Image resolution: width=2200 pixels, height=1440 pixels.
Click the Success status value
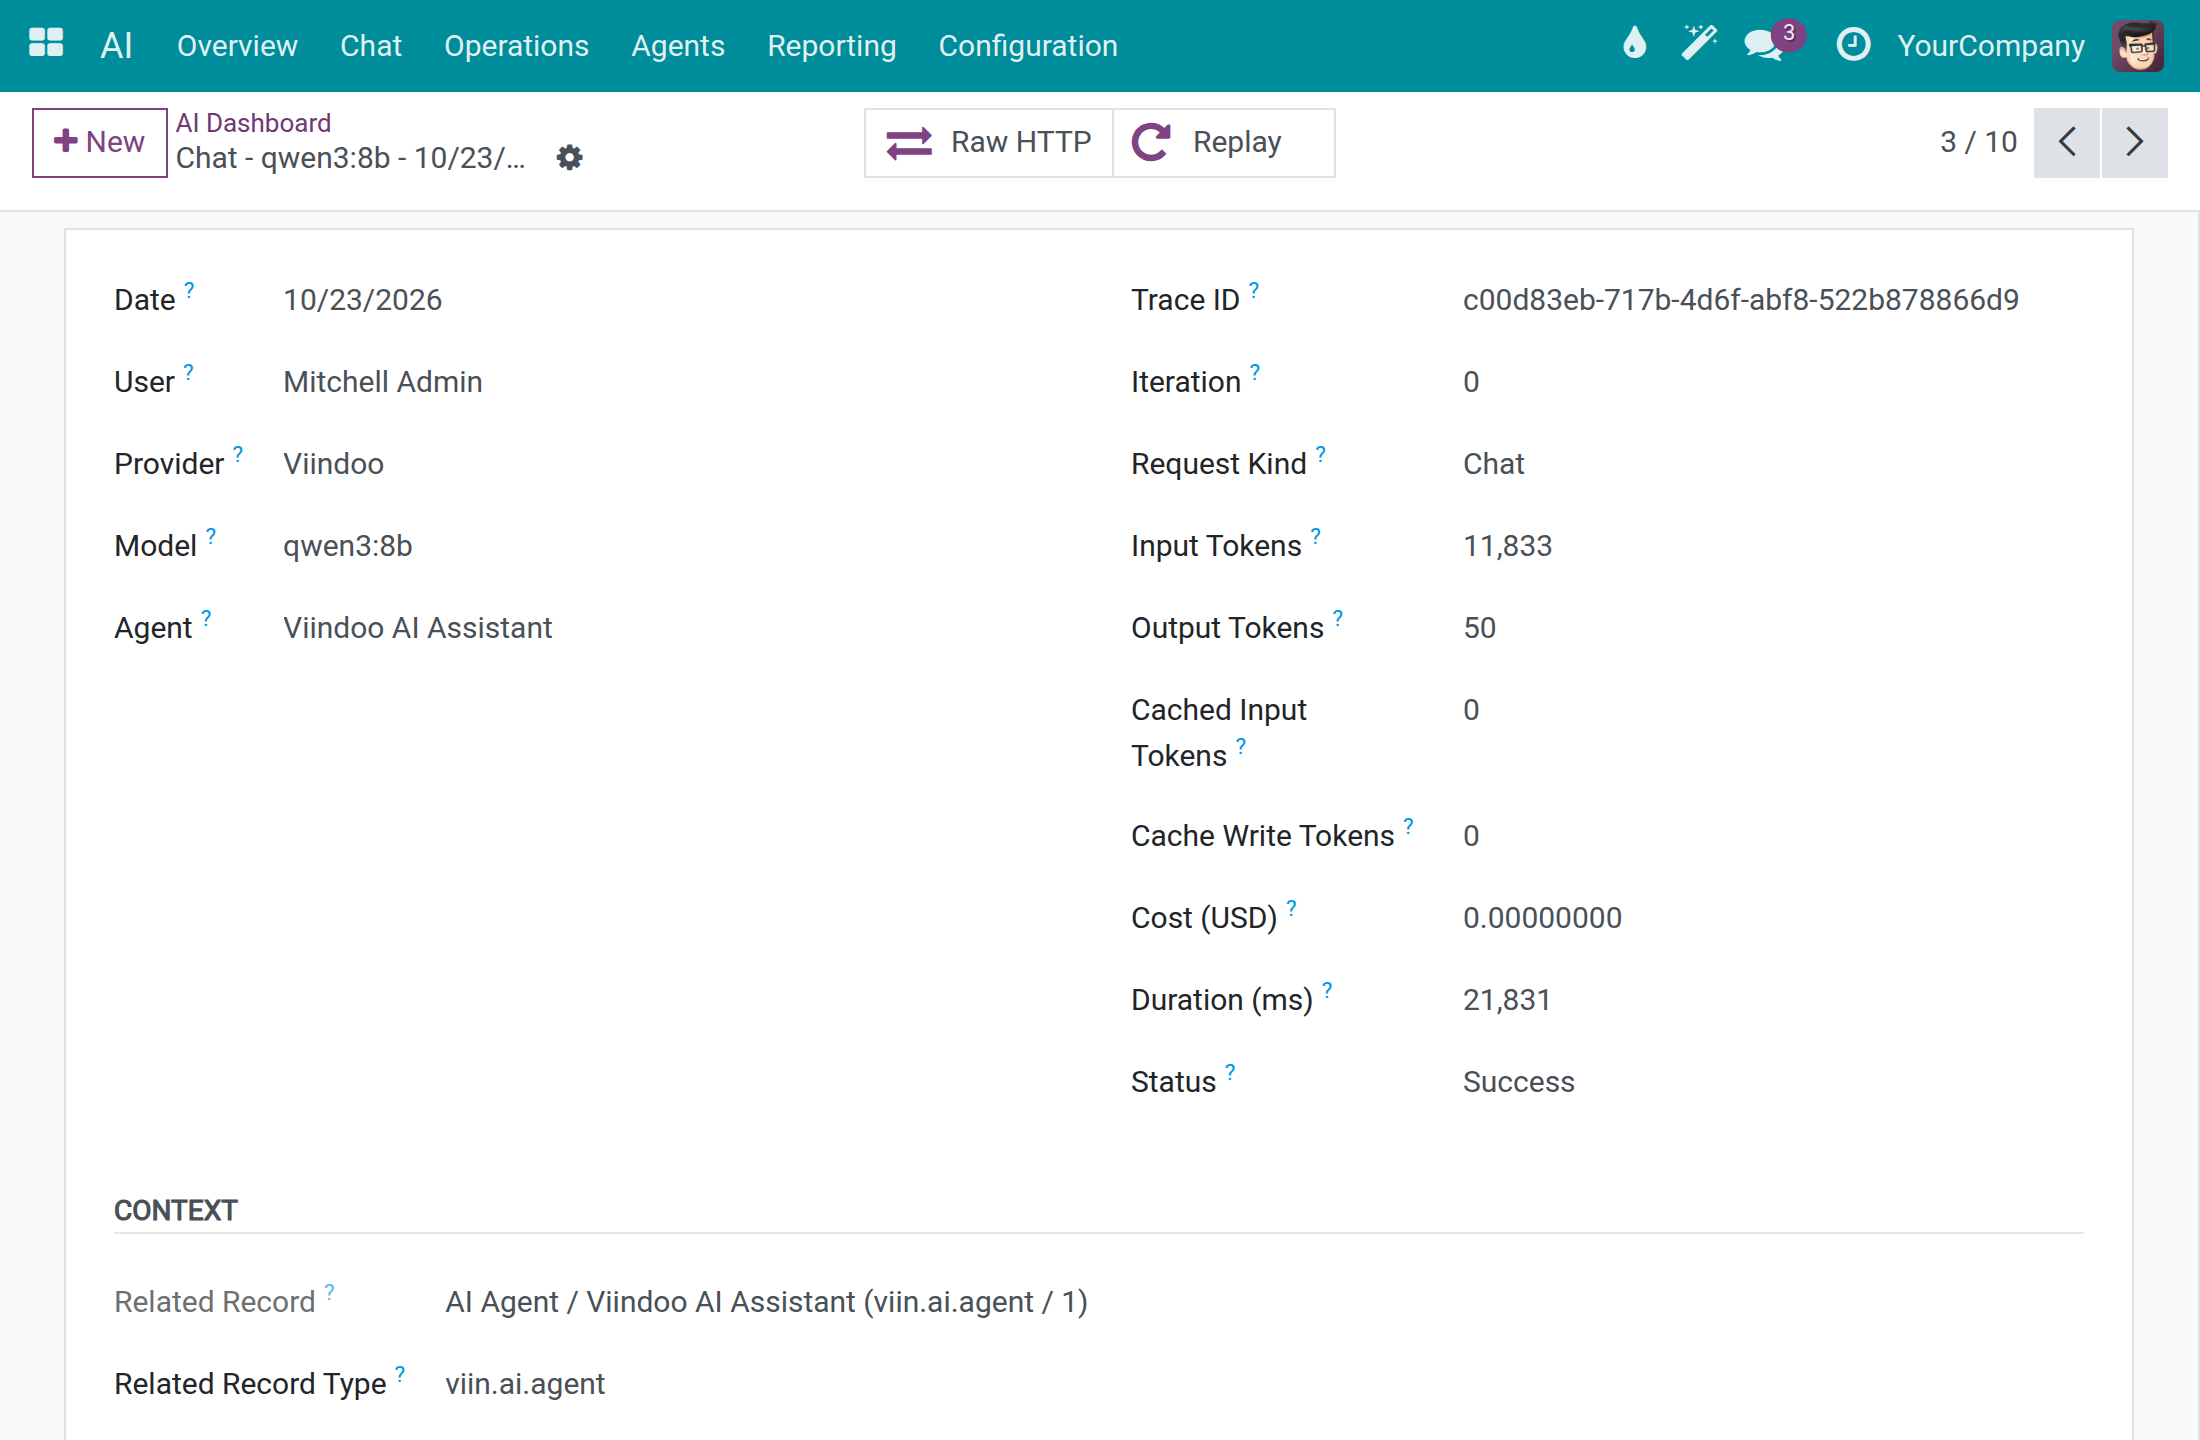tap(1518, 1082)
